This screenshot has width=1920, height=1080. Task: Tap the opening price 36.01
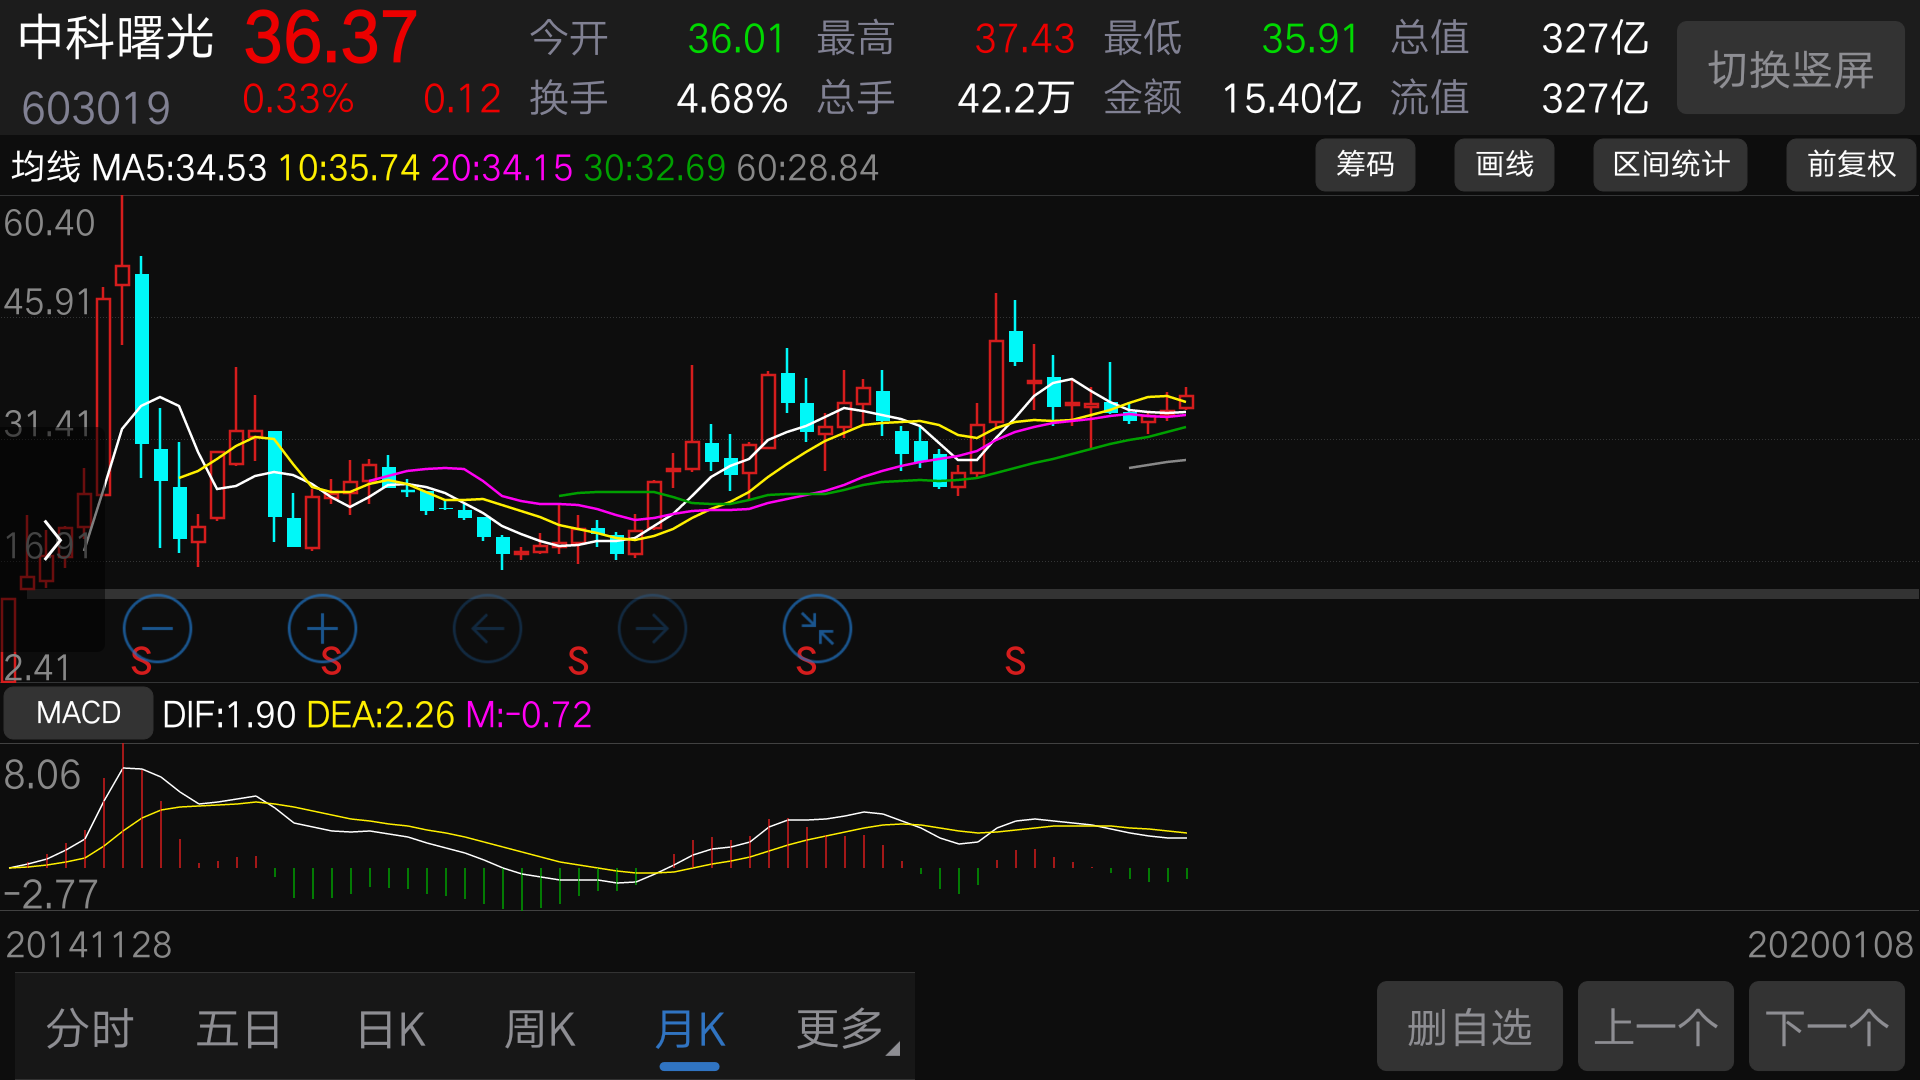(x=736, y=38)
